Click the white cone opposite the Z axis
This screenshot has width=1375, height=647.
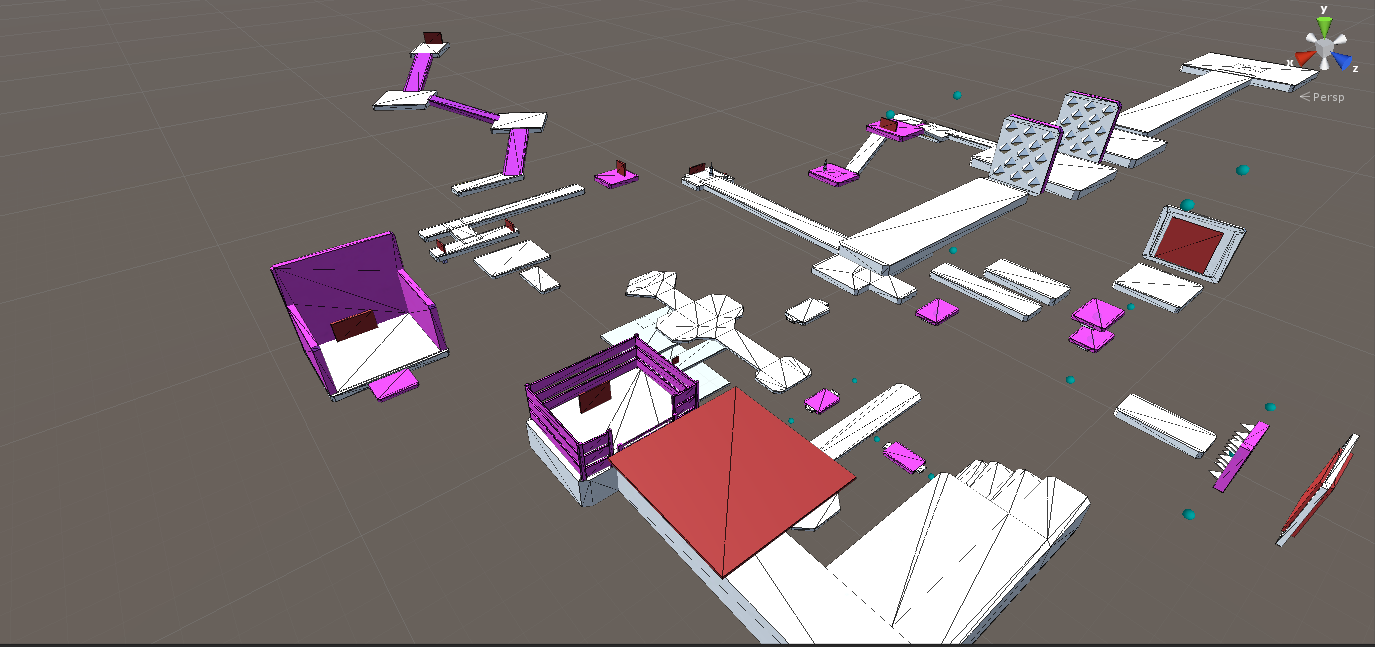pos(1311,37)
